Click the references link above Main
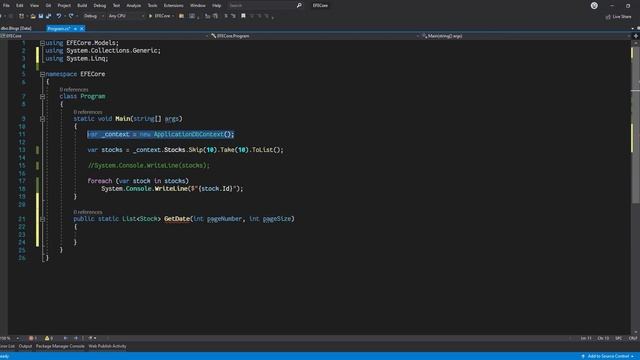640x360 pixels. click(88, 112)
